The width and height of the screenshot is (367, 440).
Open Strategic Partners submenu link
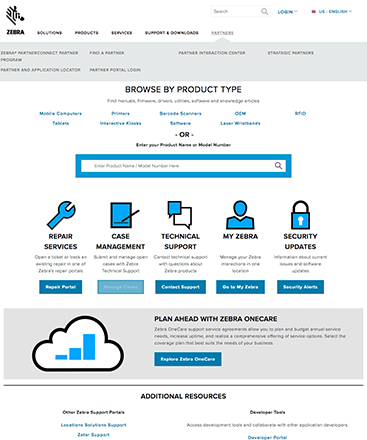tap(290, 53)
